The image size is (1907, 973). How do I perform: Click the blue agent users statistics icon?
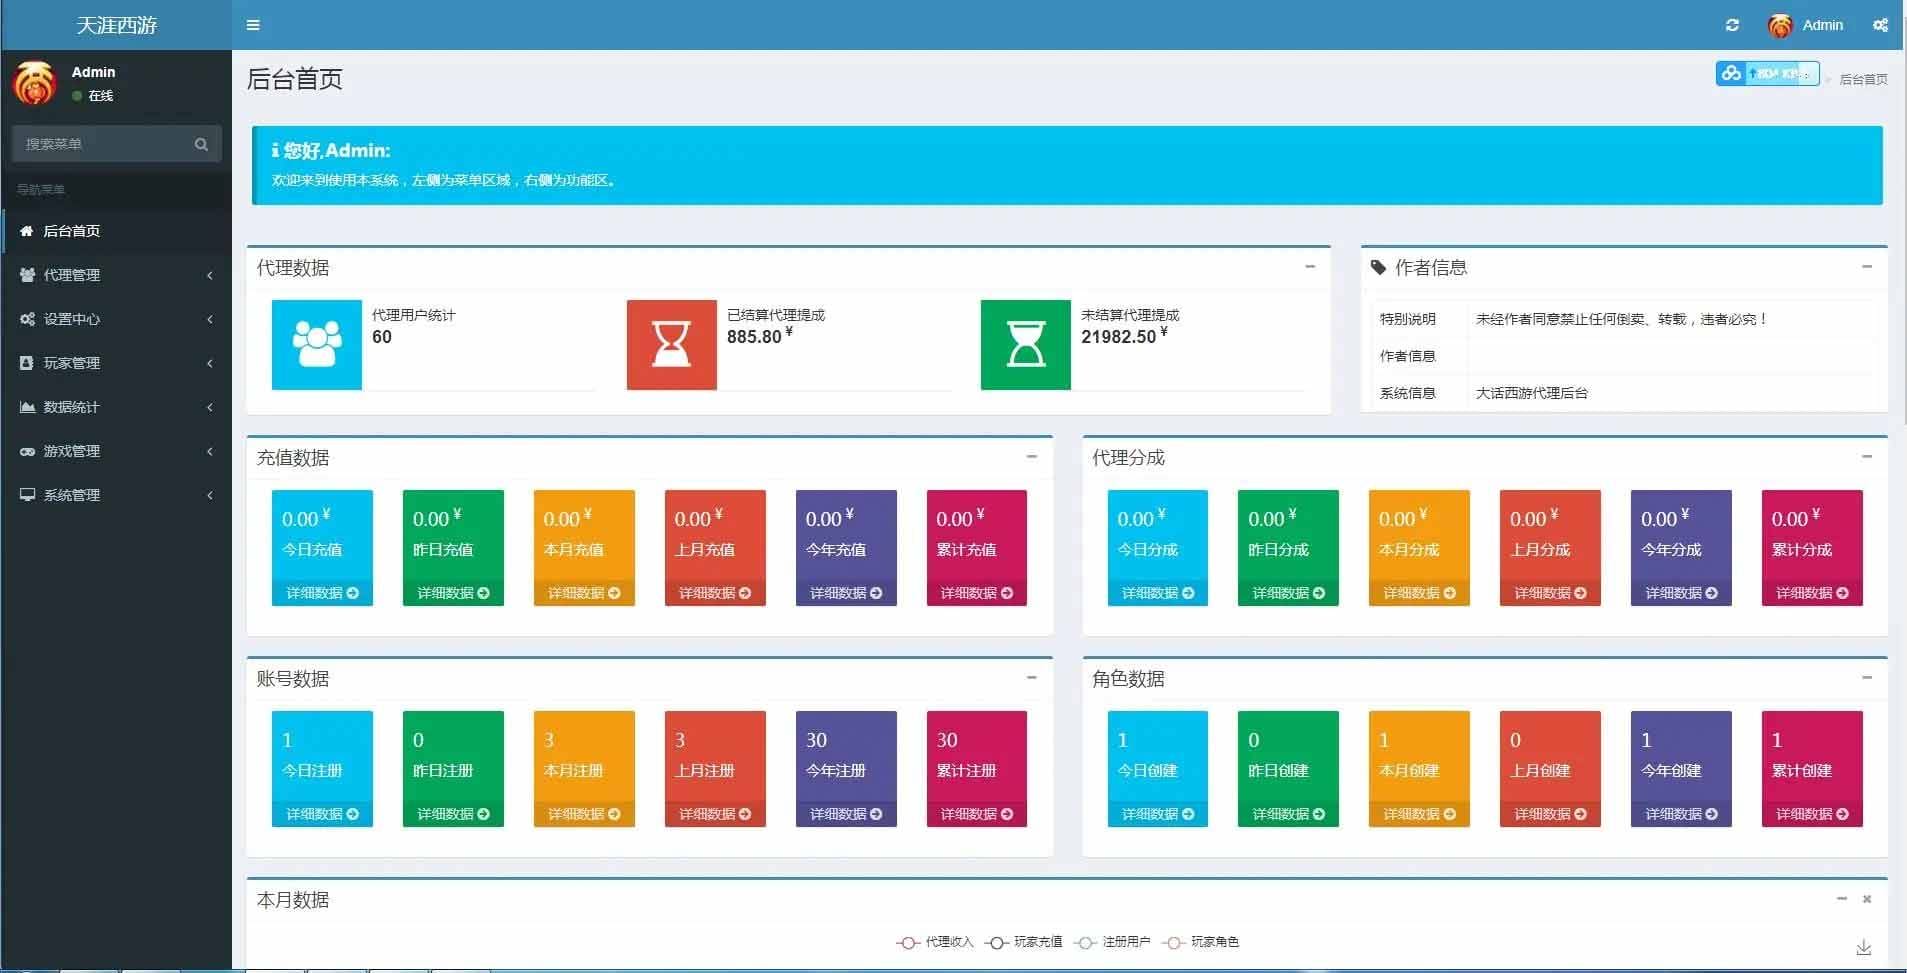tap(317, 345)
